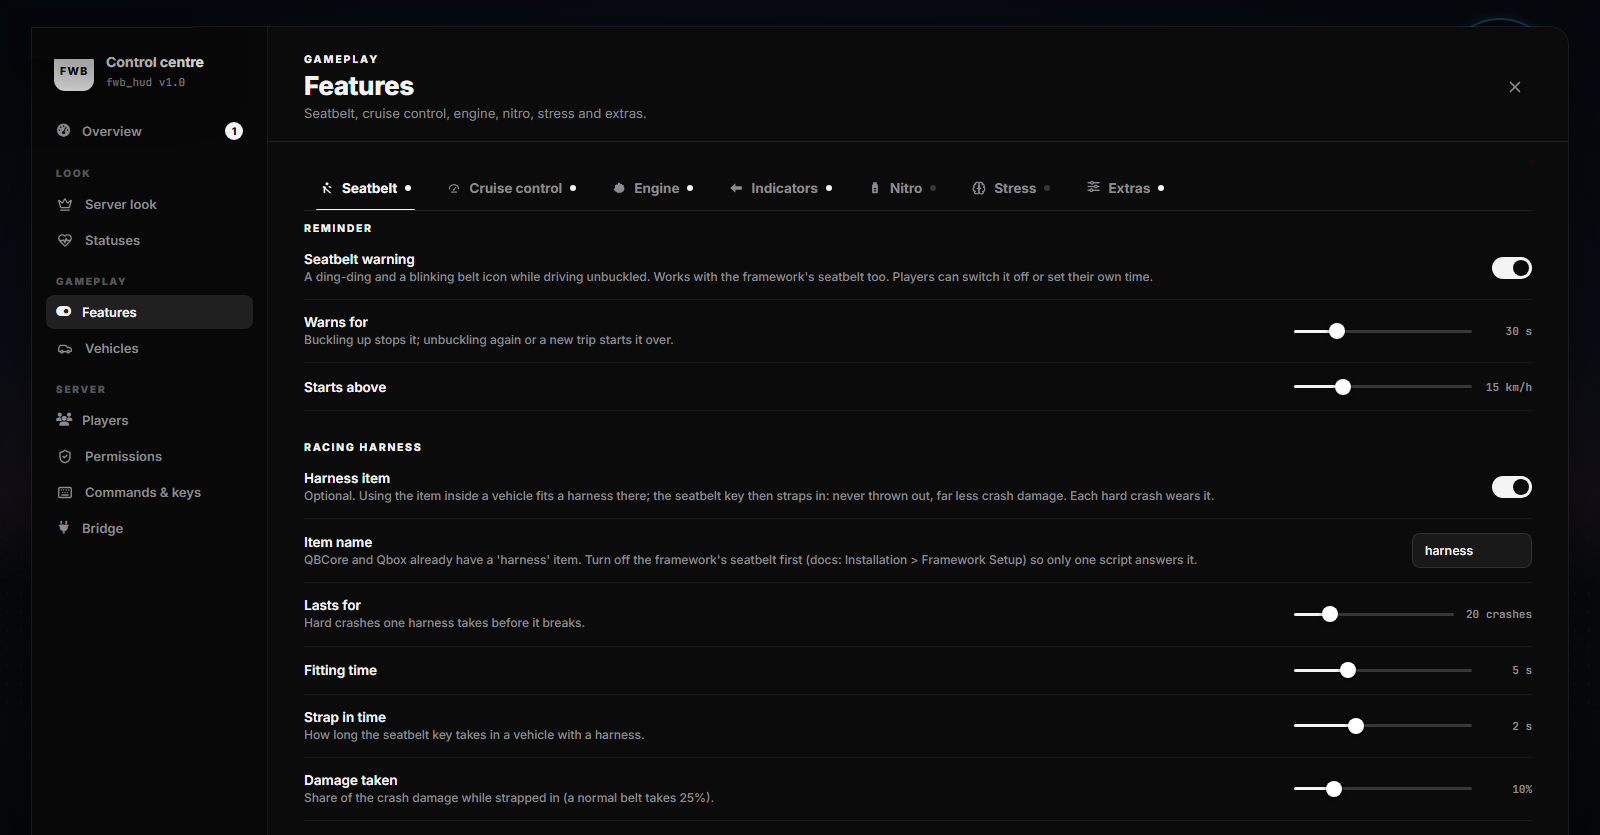The width and height of the screenshot is (1600, 835).
Task: Click the 'REMINDER' section heading
Action: pyautogui.click(x=338, y=229)
